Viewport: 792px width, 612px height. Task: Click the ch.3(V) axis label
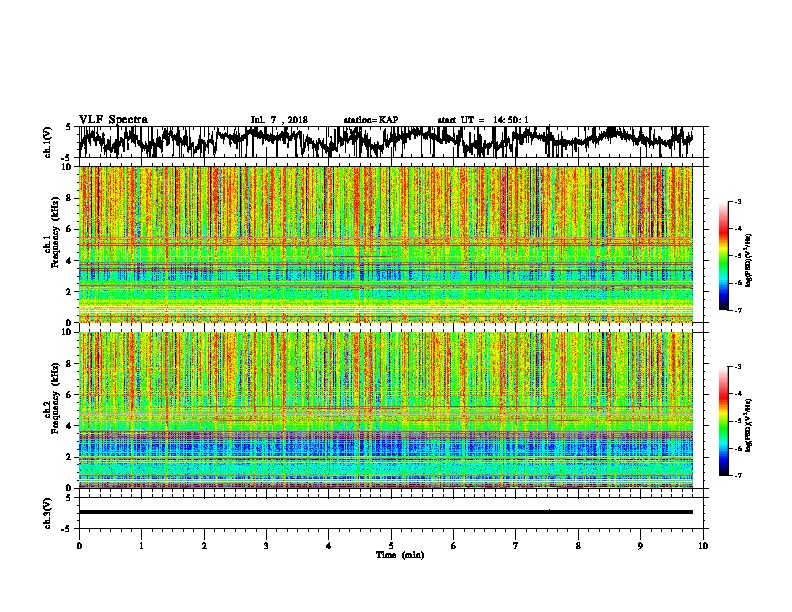[48, 513]
